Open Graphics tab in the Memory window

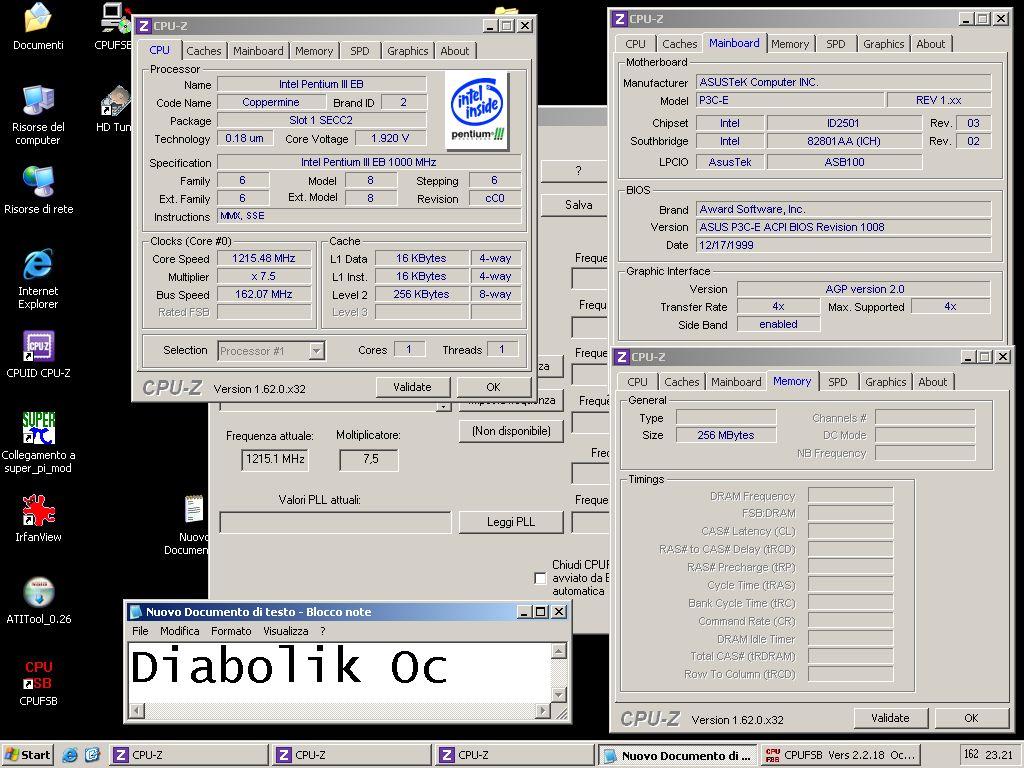(886, 382)
